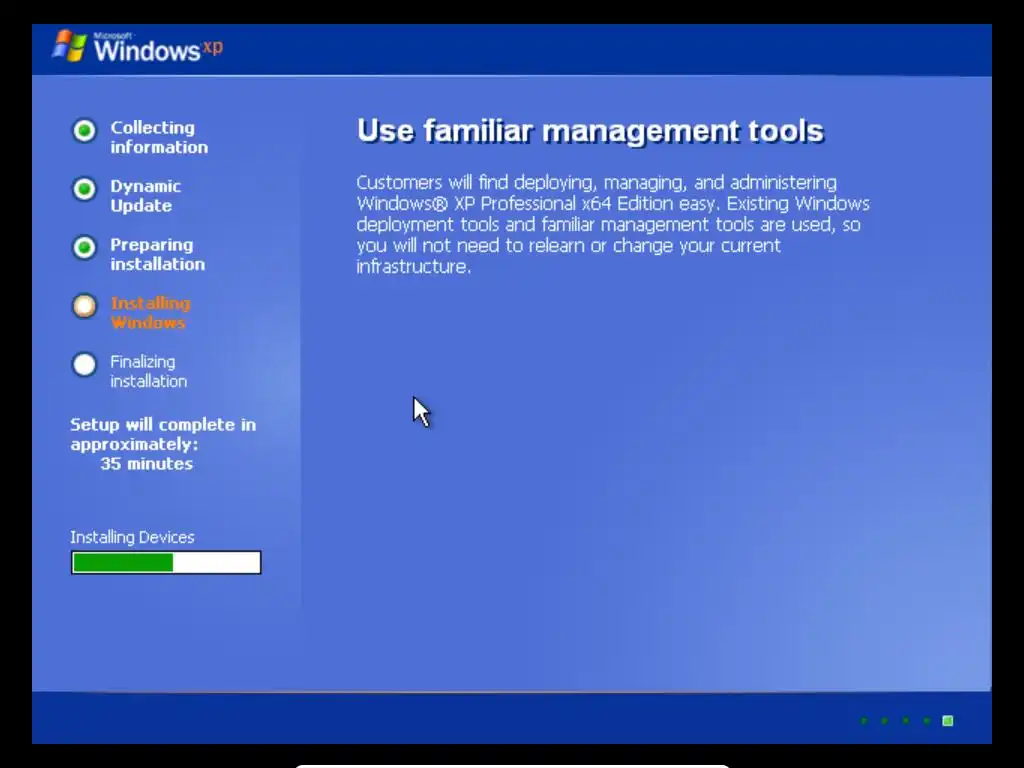Click the green Installing Devices progress bar
The image size is (1024, 768).
tap(166, 562)
